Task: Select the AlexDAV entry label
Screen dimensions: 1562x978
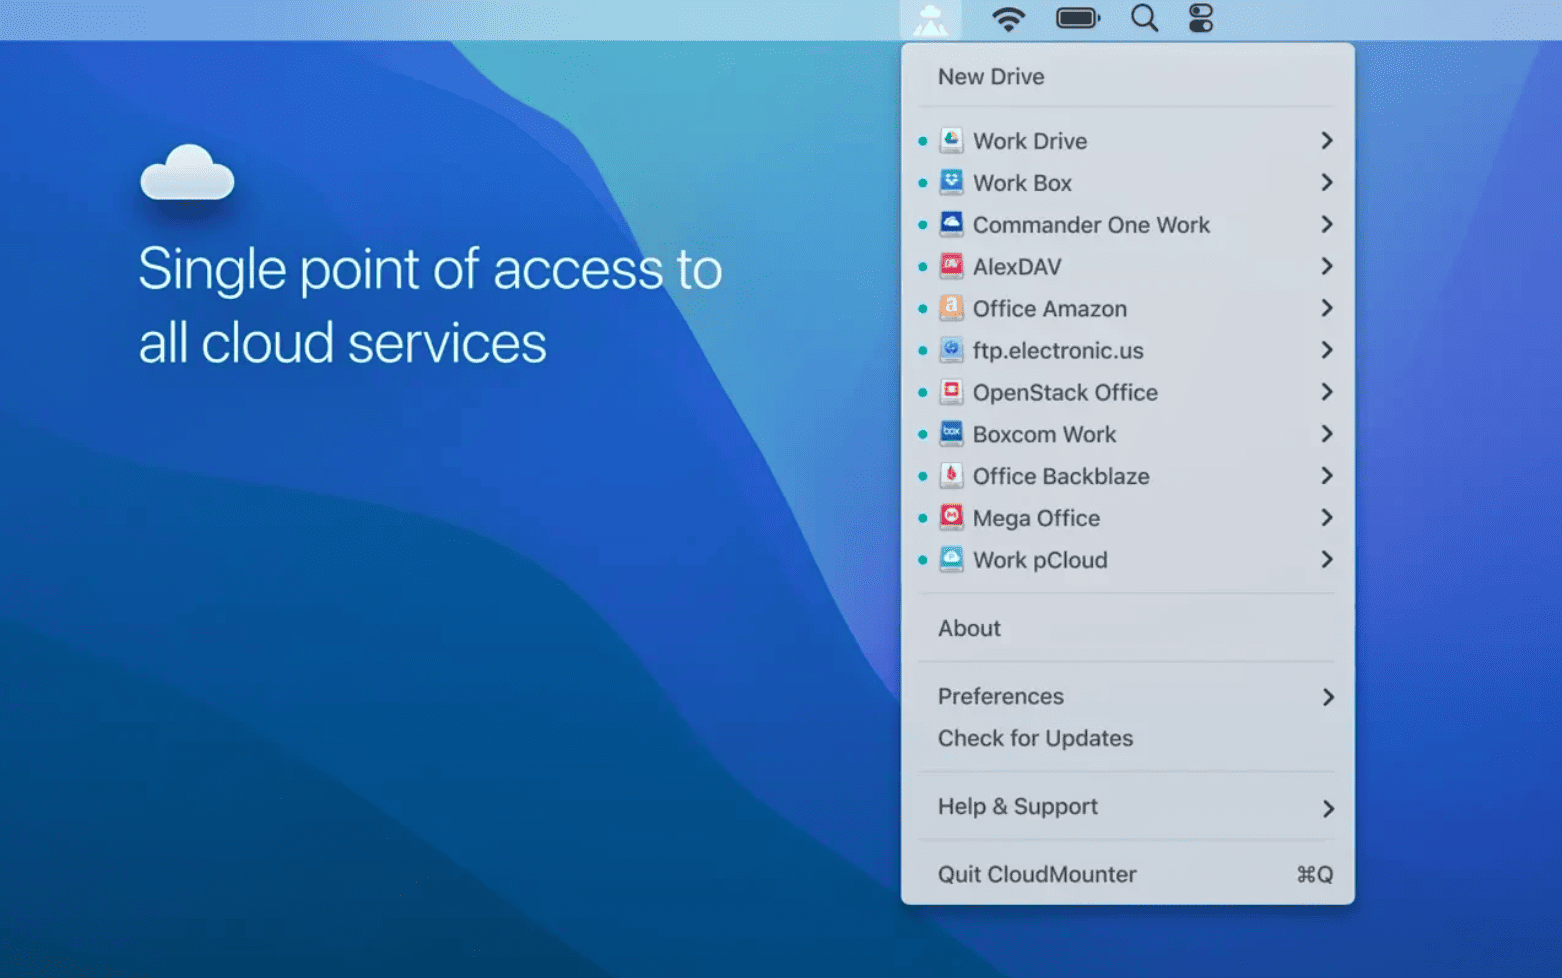Action: (1017, 267)
